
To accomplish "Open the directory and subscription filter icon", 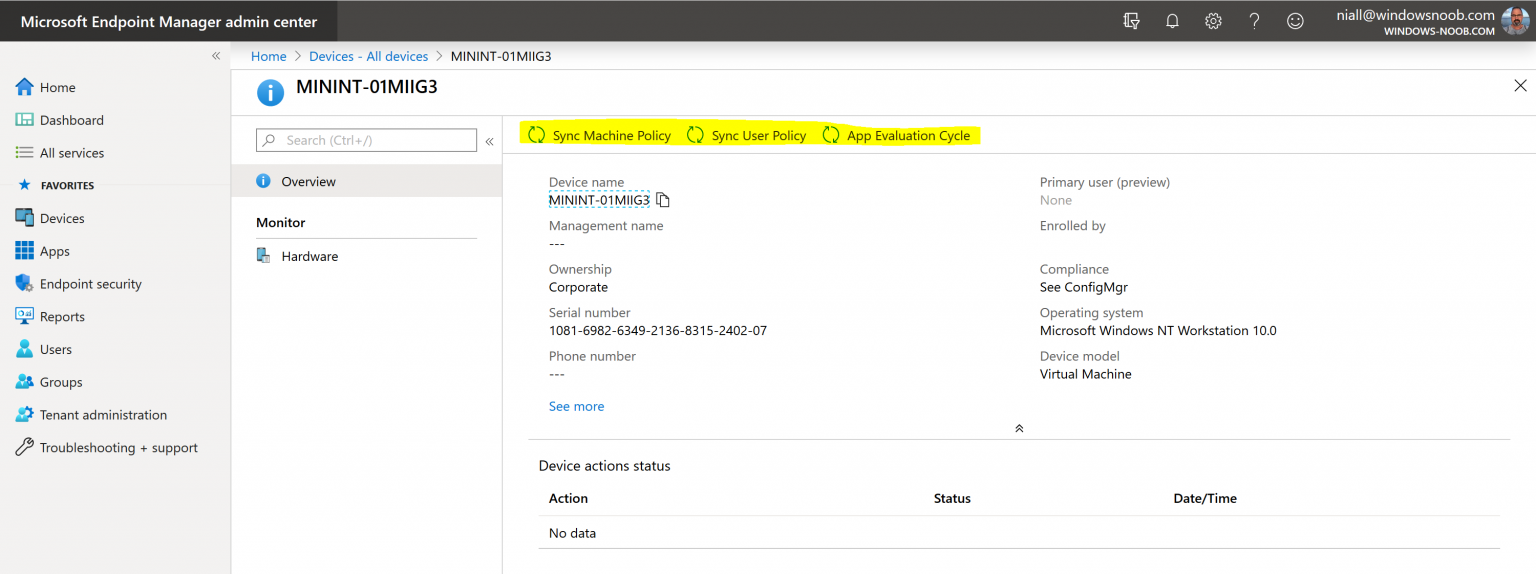I will click(x=1132, y=21).
